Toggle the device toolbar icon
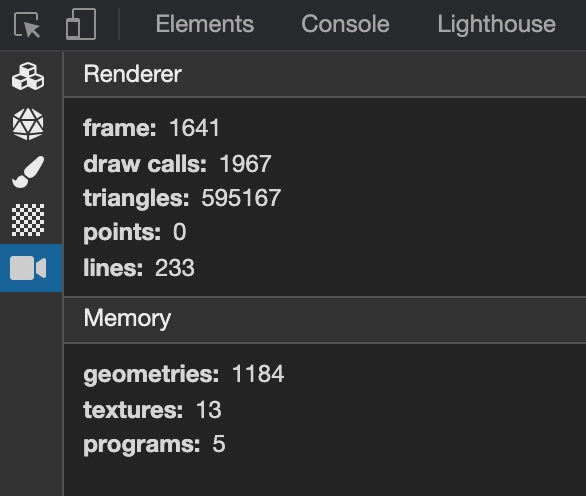Image resolution: width=586 pixels, height=496 pixels. coord(81,24)
